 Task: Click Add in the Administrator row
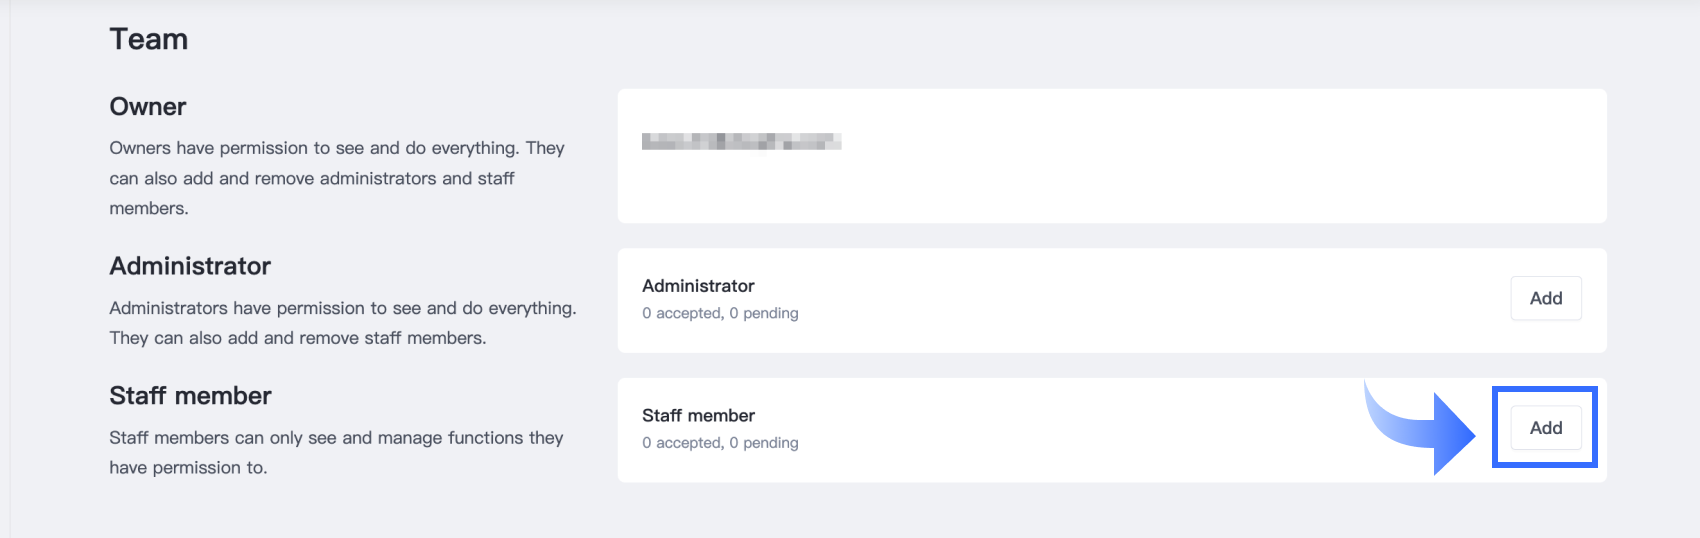pos(1545,298)
